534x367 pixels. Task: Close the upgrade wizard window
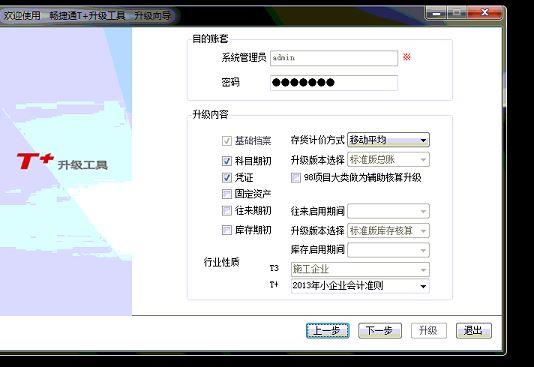point(485,13)
